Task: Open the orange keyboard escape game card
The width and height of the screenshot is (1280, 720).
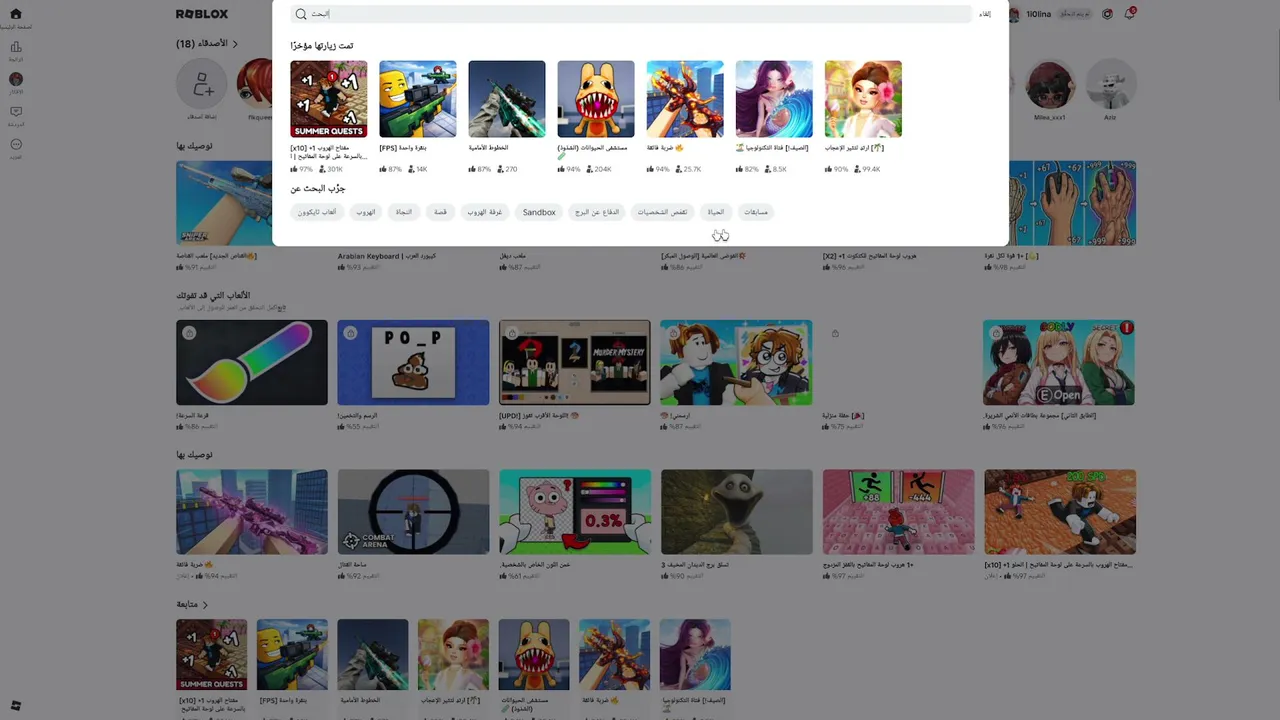Action: click(1060, 512)
